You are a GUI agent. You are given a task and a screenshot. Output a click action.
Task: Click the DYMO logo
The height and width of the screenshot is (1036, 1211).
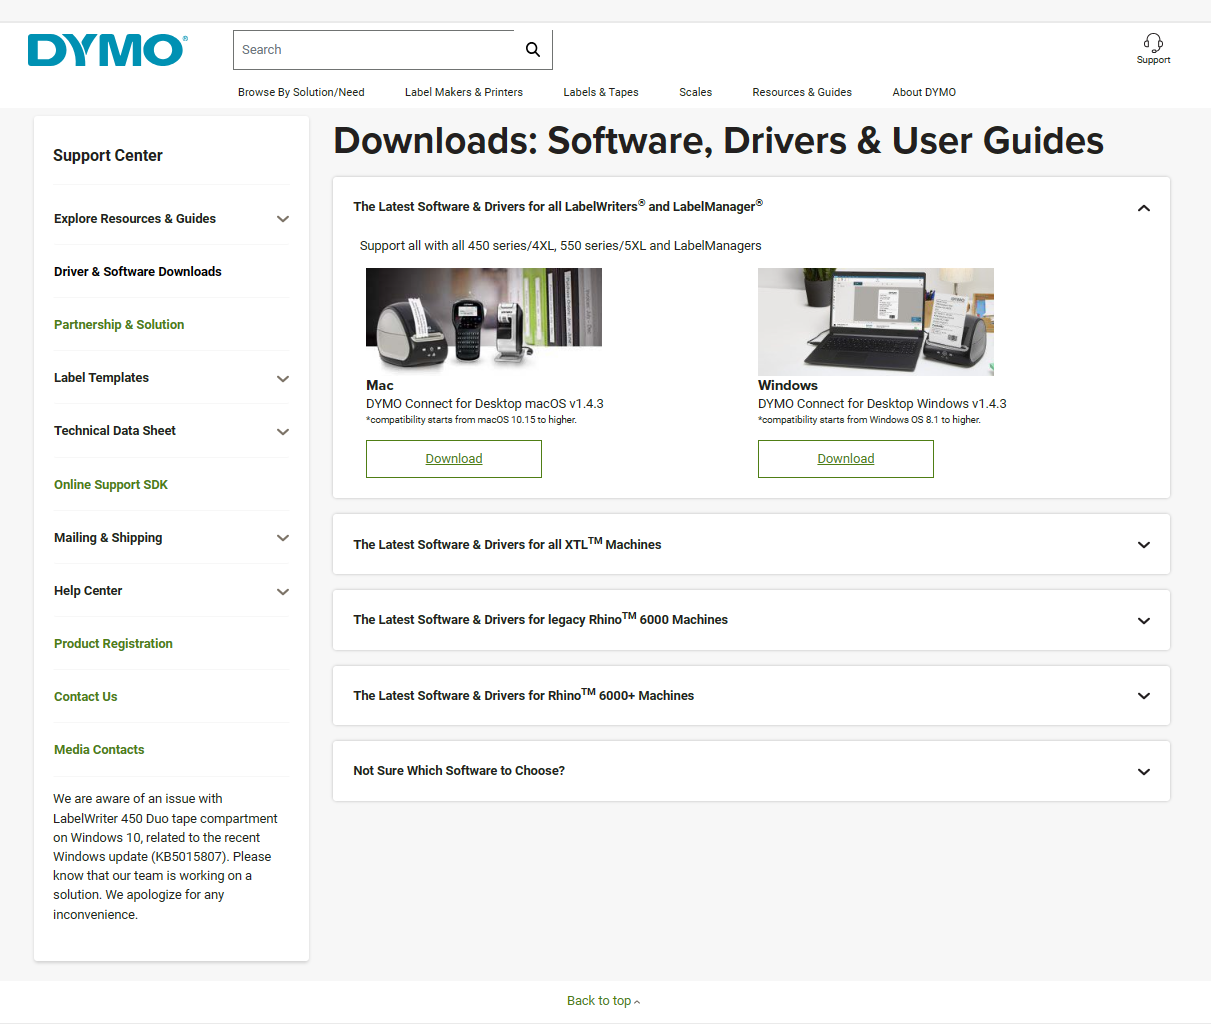click(x=106, y=50)
